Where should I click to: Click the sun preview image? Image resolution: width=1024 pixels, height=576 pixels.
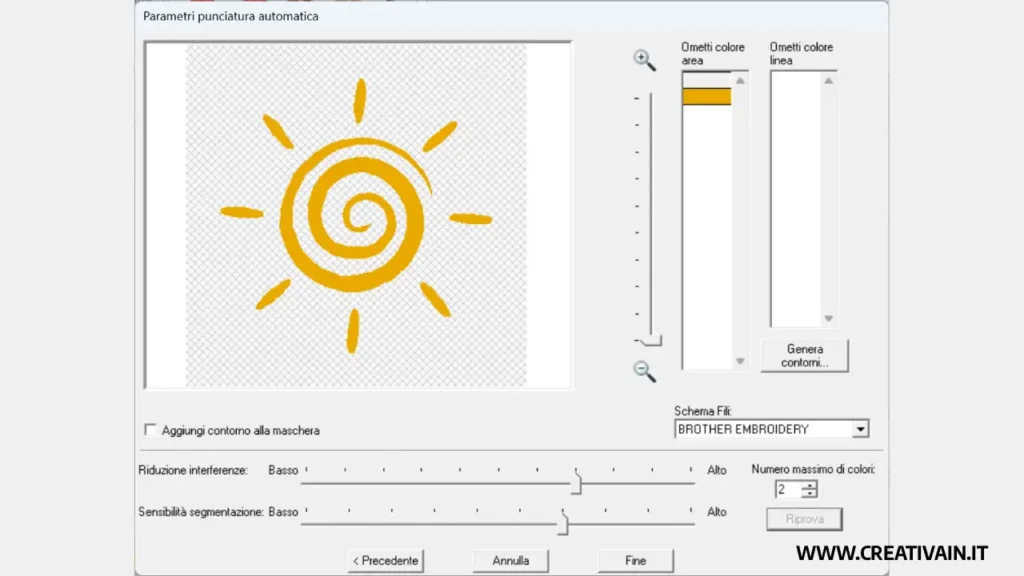click(x=357, y=216)
